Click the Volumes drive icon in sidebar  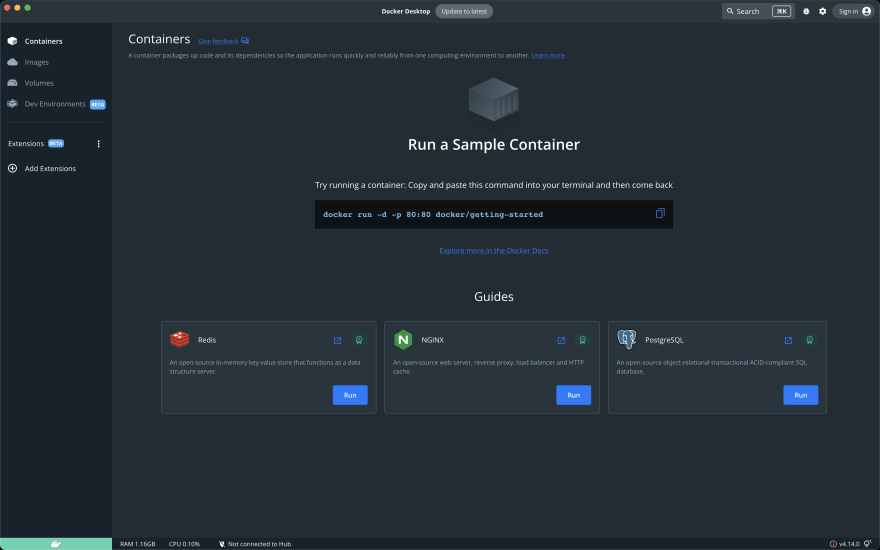click(12, 82)
